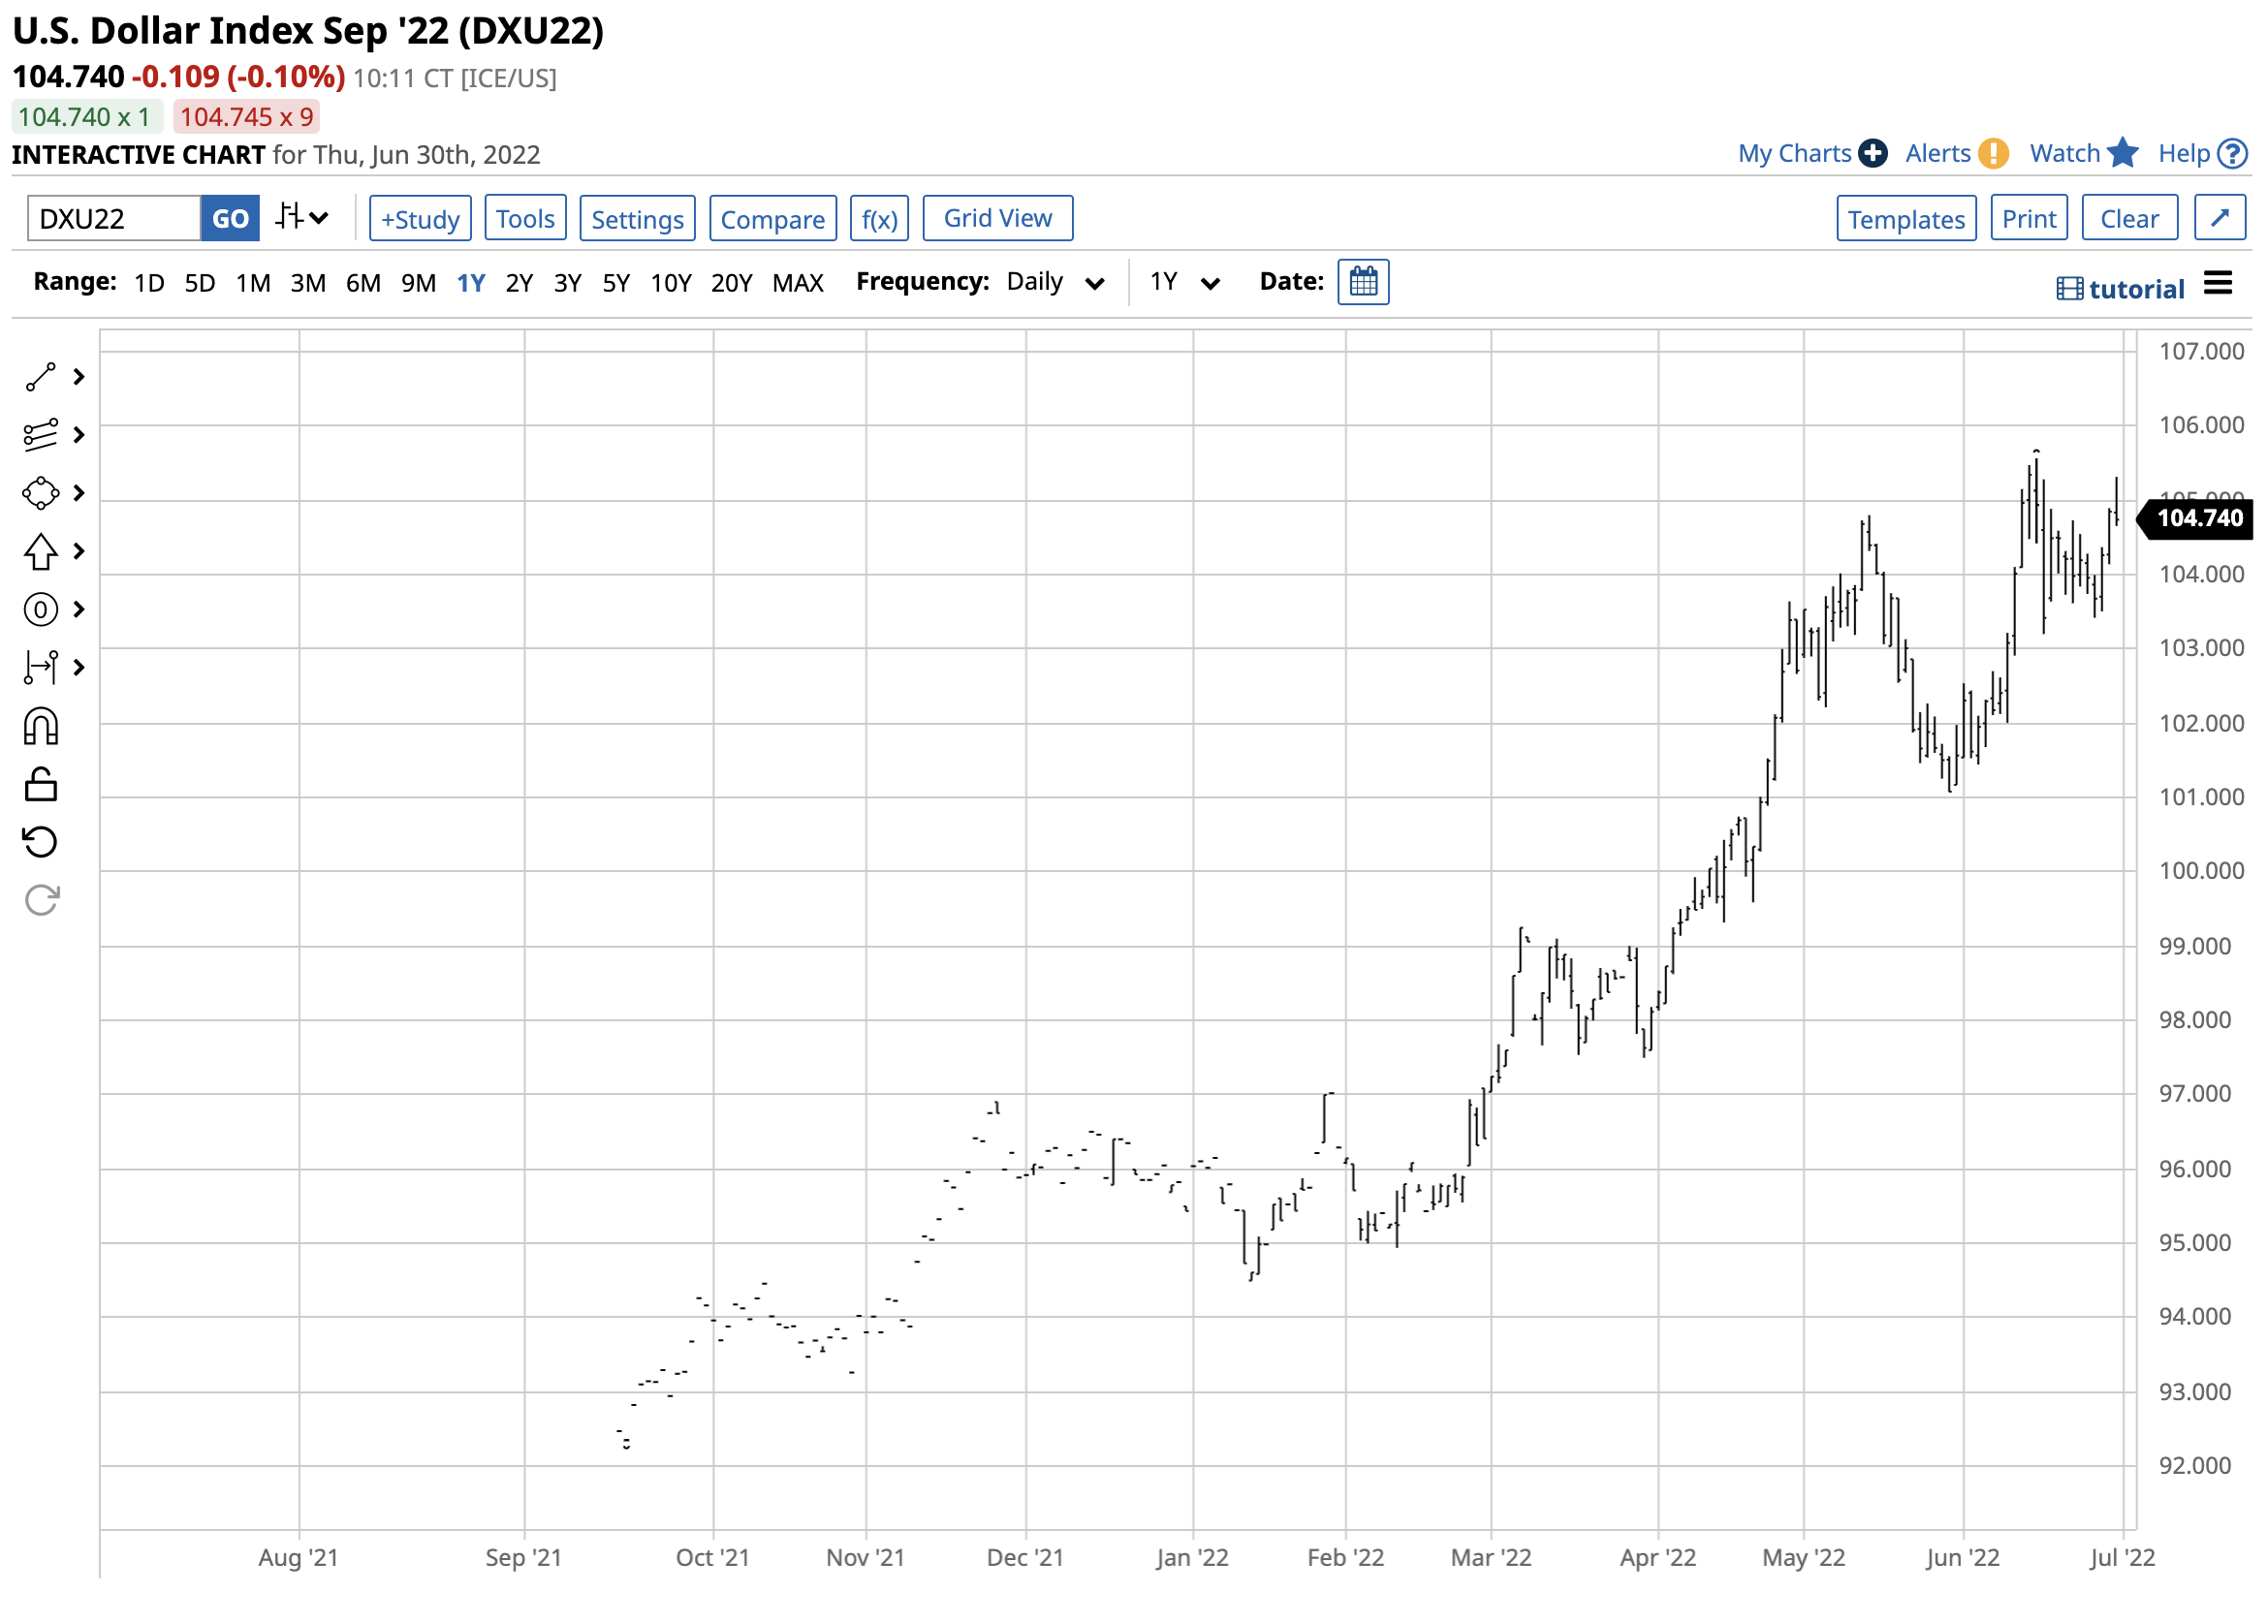Expand the chart type bar selector
Image resolution: width=2268 pixels, height=1624 pixels.
(302, 217)
